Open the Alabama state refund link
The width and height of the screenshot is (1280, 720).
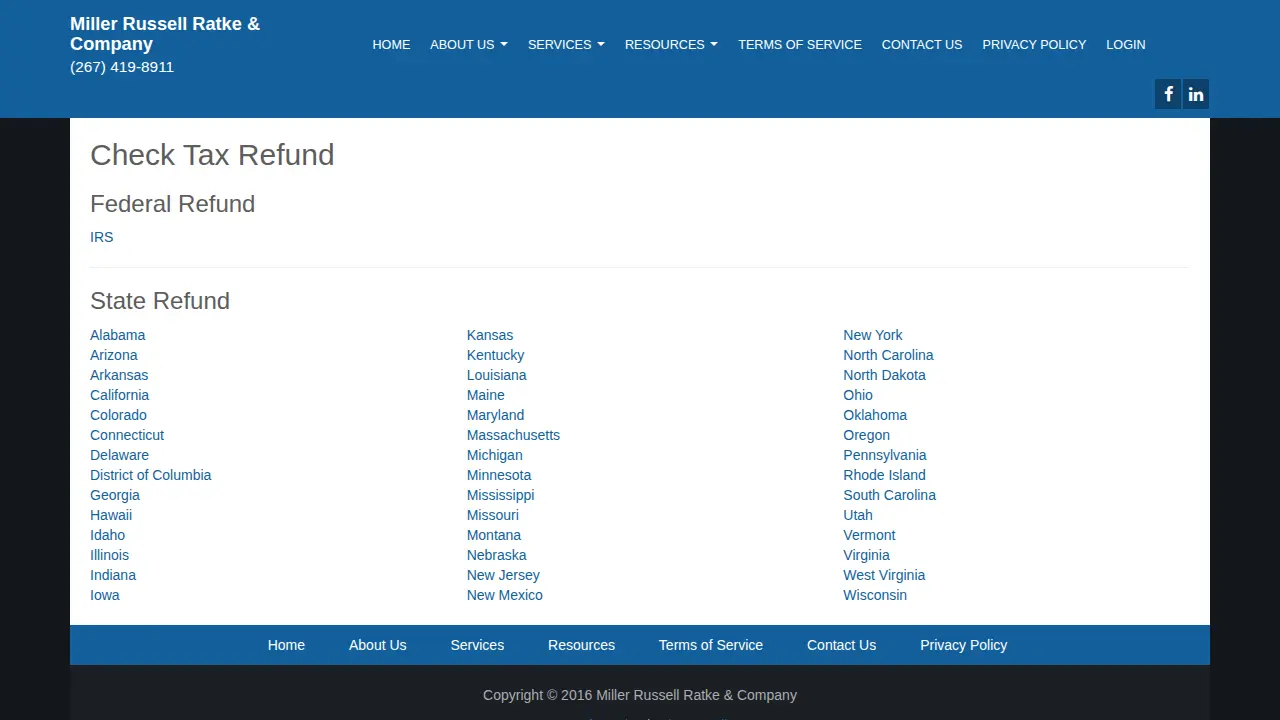(118, 335)
